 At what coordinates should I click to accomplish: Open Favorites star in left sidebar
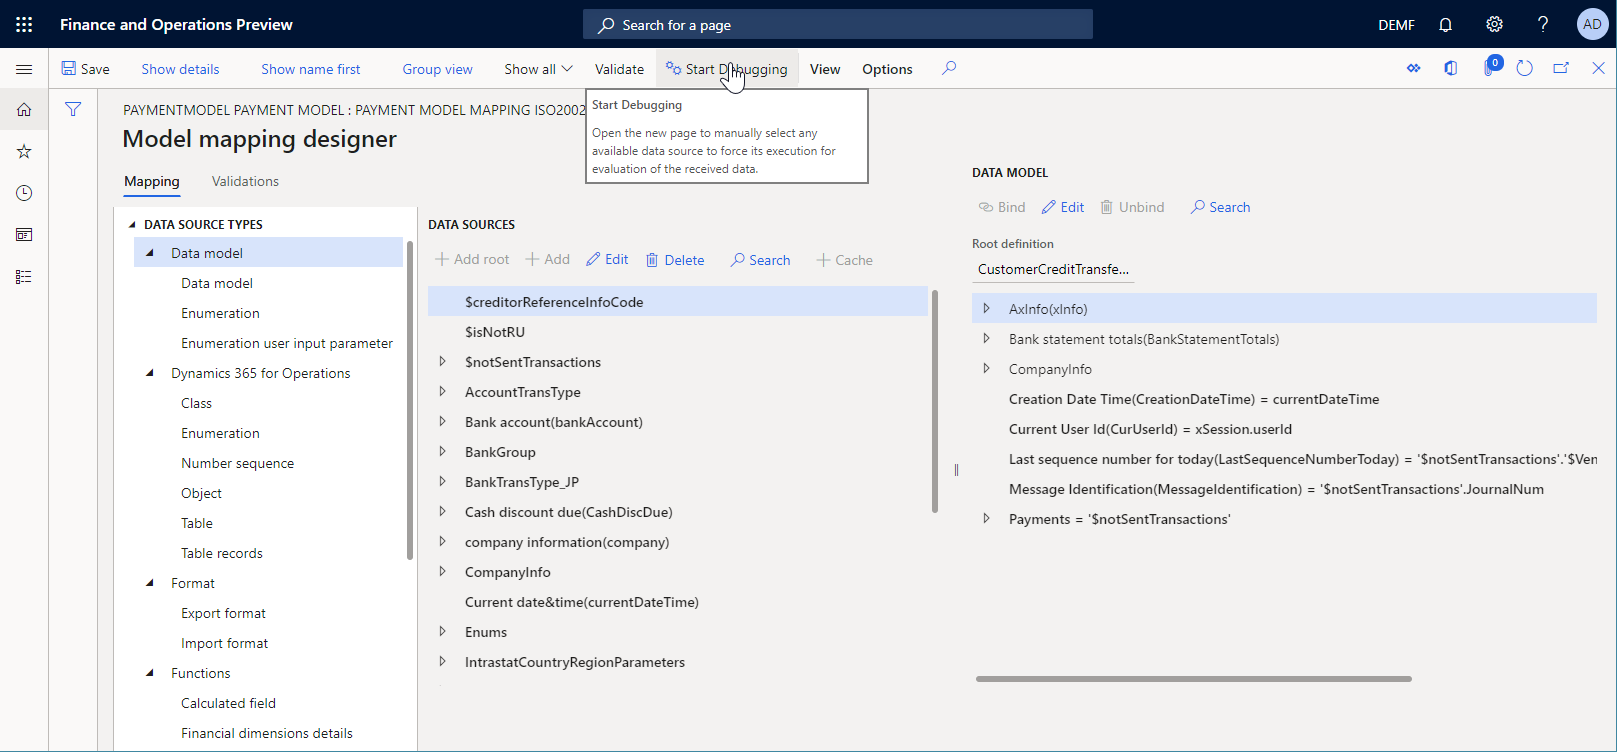tap(24, 151)
